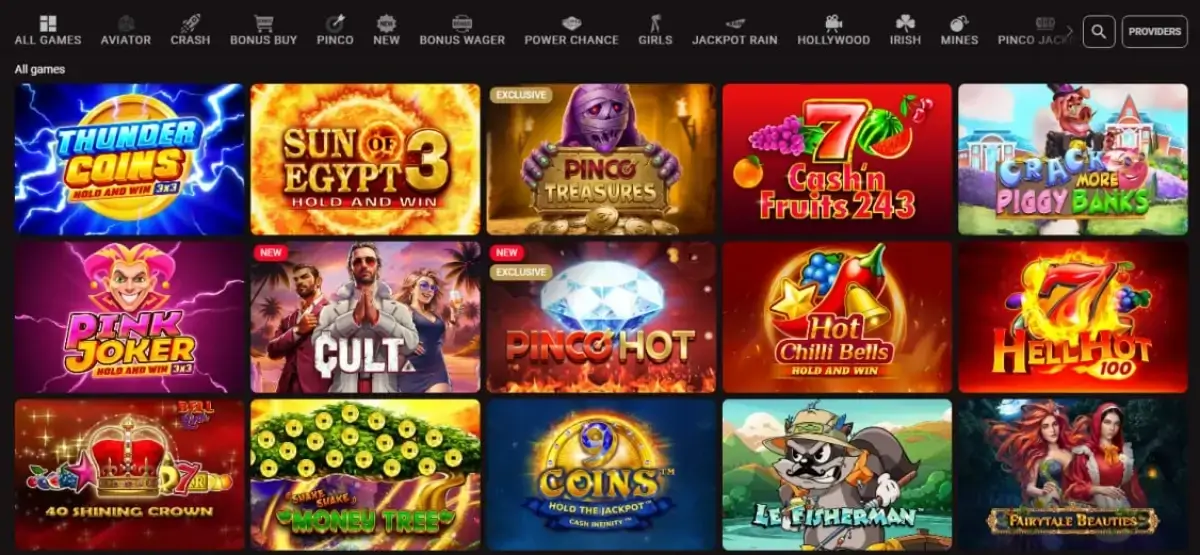Image resolution: width=1200 pixels, height=555 pixels.
Task: Open the Cult new game tile
Action: point(365,317)
